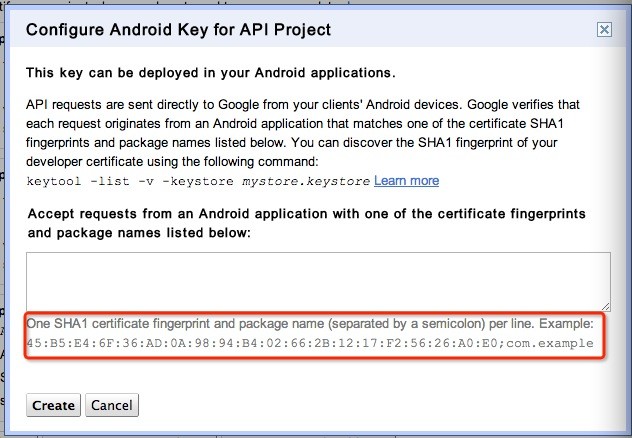Screen dimensions: 632x438
Task: Open the Learn more link
Action: pos(406,181)
